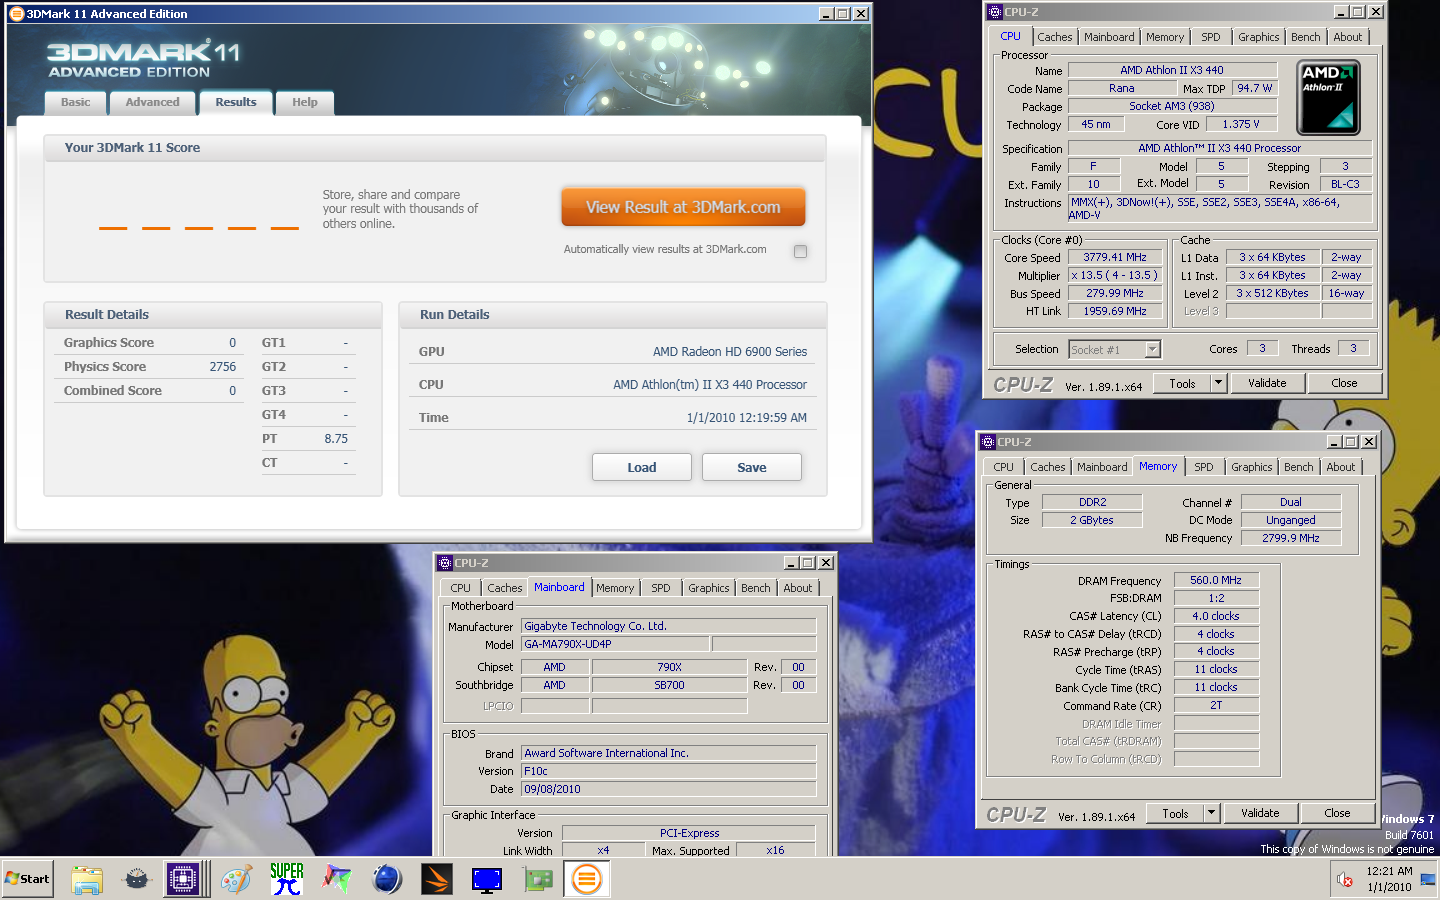Click the CPU window's CPU-Z title bar icon
1440x900 pixels.
[994, 12]
